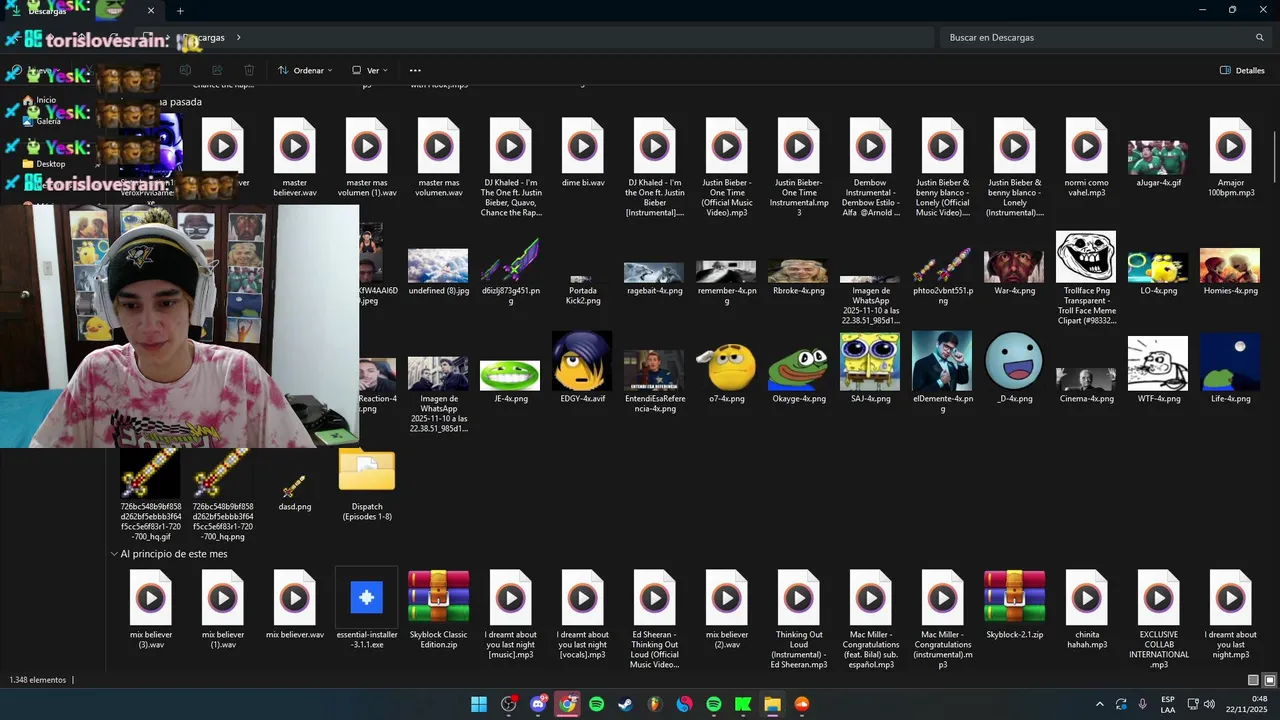
Task: Select the chinita hahah.mp3 file
Action: pos(1086,609)
